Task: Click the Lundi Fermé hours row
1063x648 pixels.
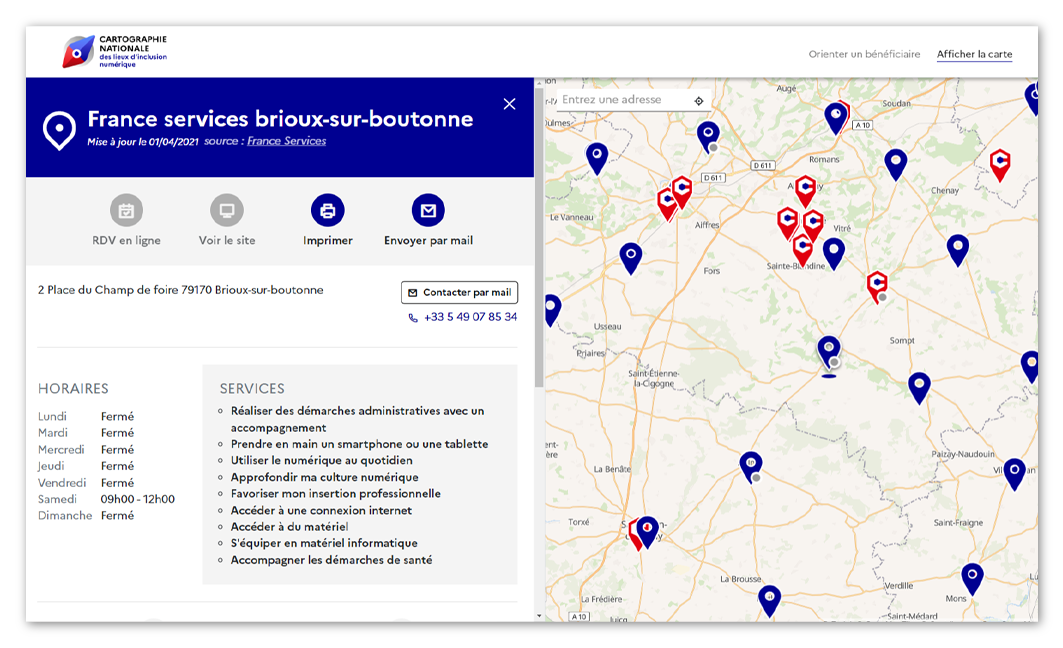Action: 86,416
